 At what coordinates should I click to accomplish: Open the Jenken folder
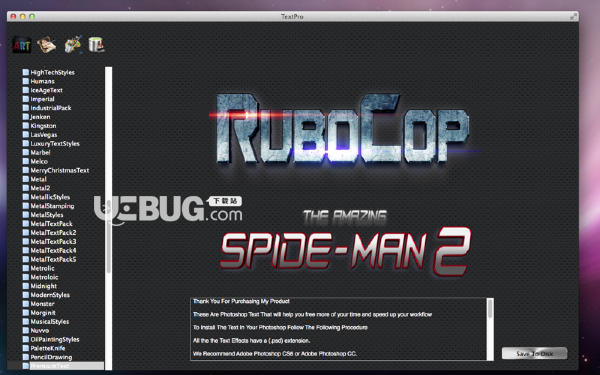pos(36,117)
